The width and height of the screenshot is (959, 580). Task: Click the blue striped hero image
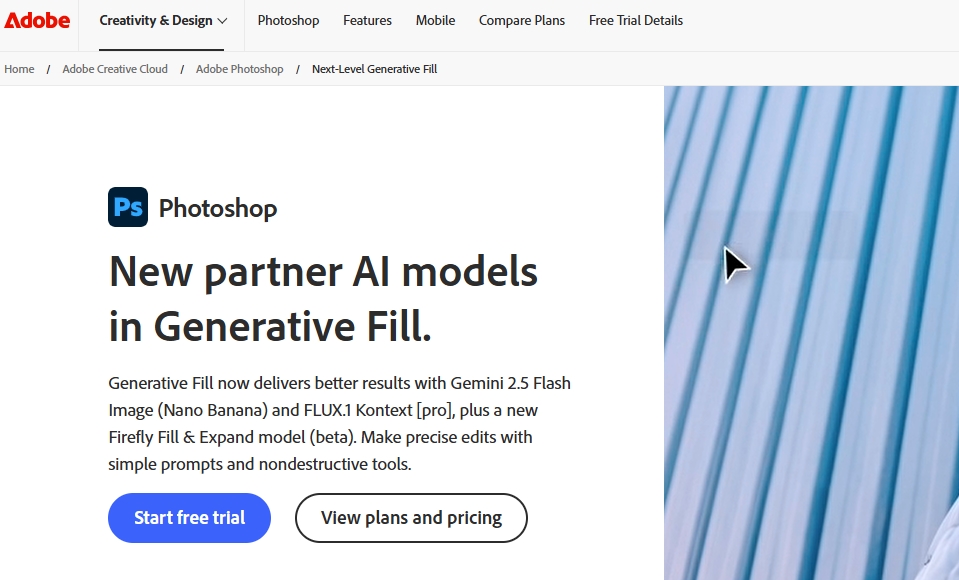810,330
